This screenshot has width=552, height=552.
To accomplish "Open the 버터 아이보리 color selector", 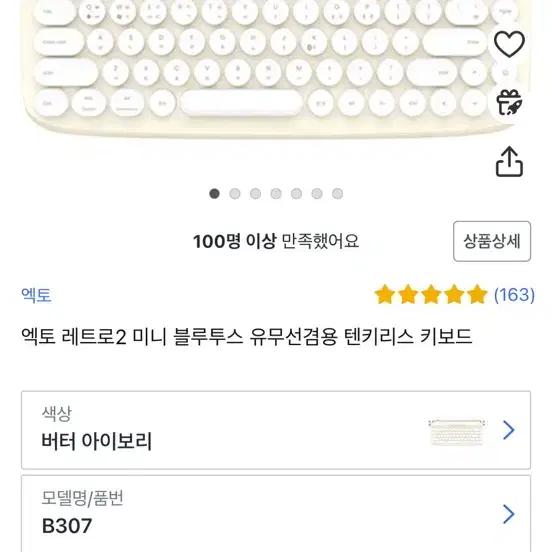I will [x=276, y=430].
